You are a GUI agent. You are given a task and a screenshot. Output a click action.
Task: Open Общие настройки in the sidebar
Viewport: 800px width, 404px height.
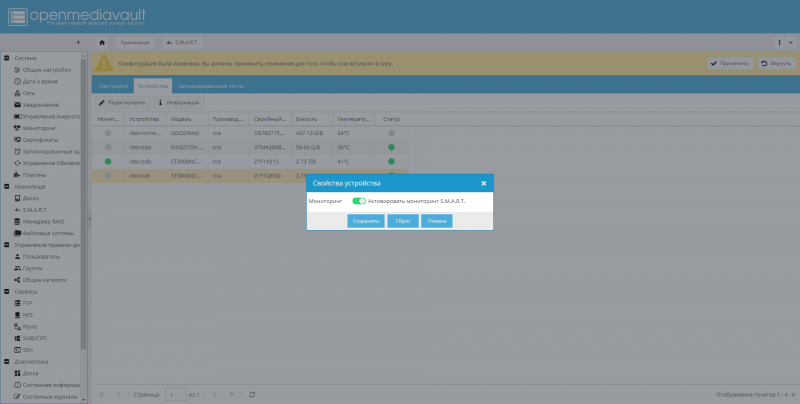point(47,70)
